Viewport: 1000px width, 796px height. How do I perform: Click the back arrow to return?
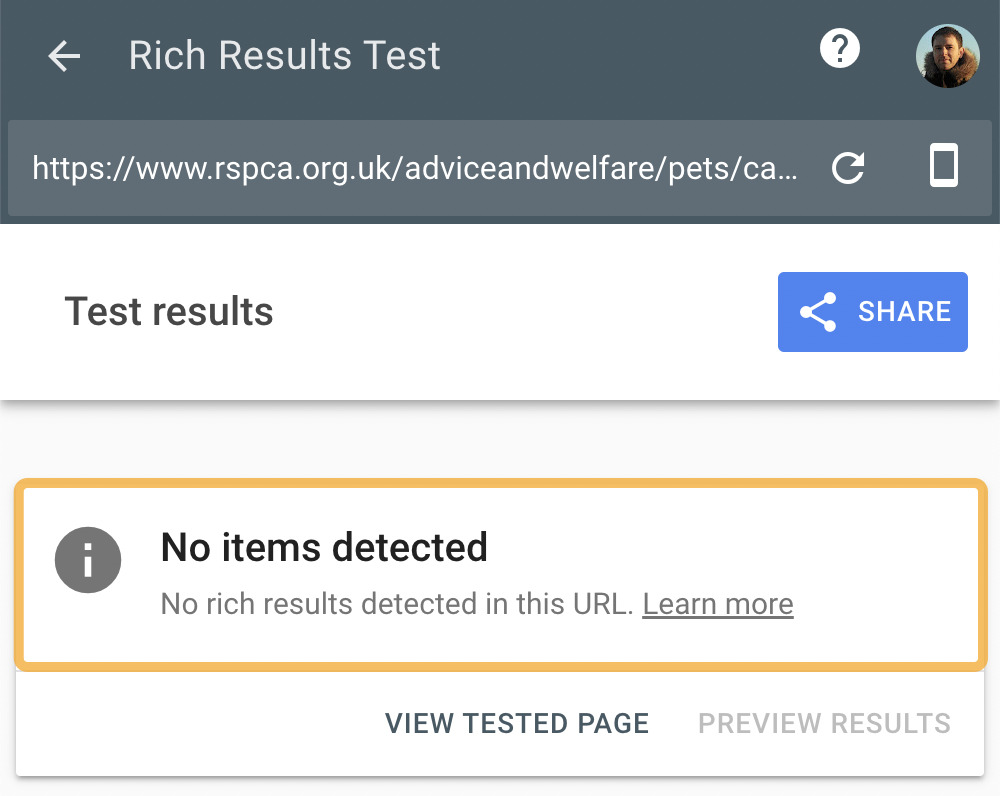point(62,57)
